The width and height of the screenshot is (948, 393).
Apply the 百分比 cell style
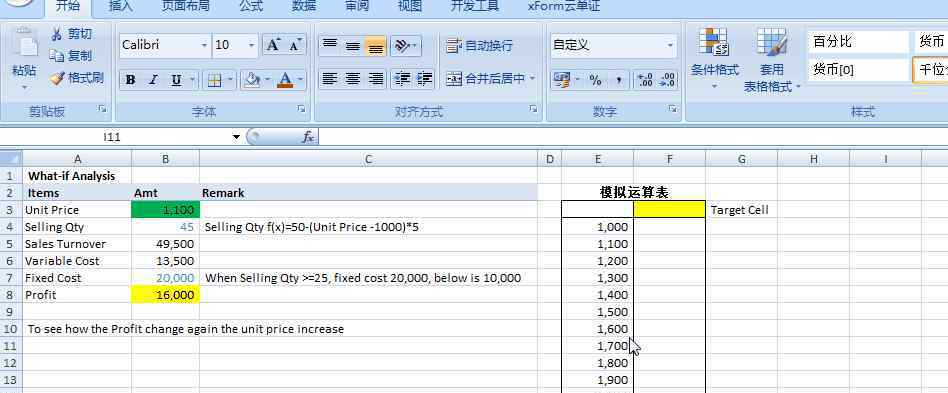click(858, 42)
